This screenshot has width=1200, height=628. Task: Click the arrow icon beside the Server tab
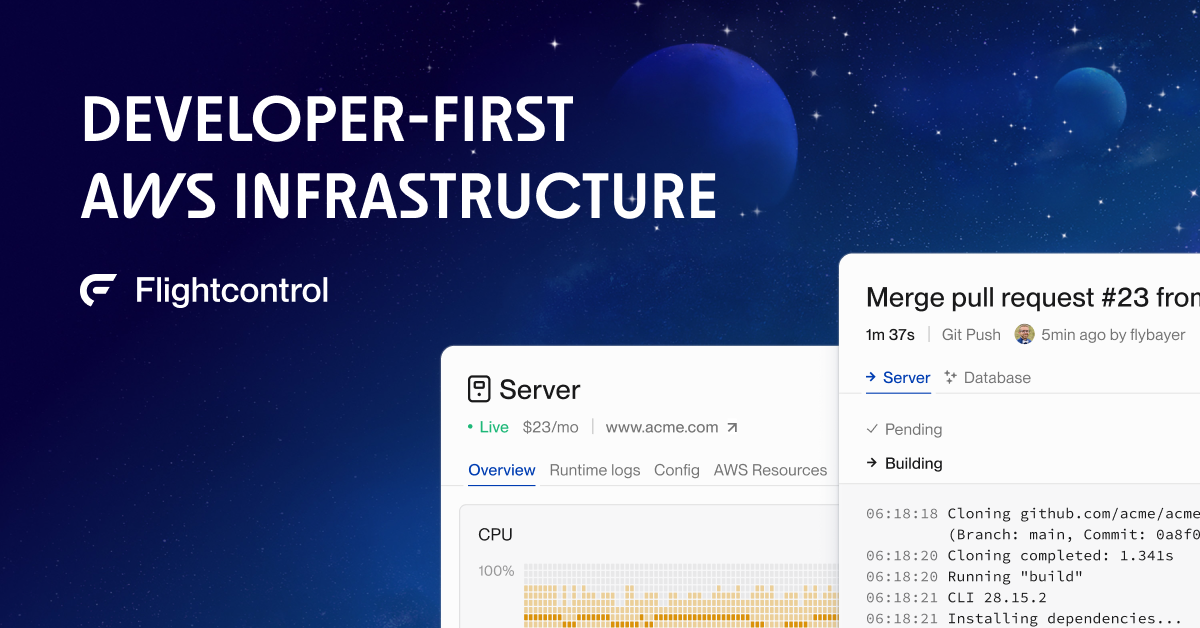869,378
